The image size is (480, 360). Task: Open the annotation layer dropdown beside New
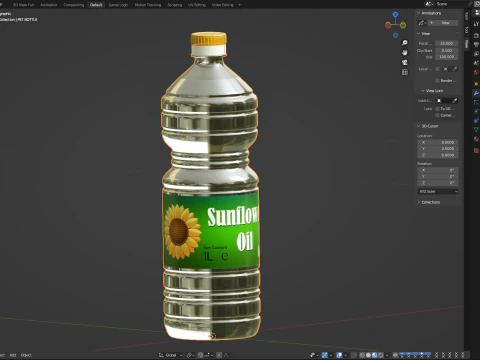tap(422, 23)
